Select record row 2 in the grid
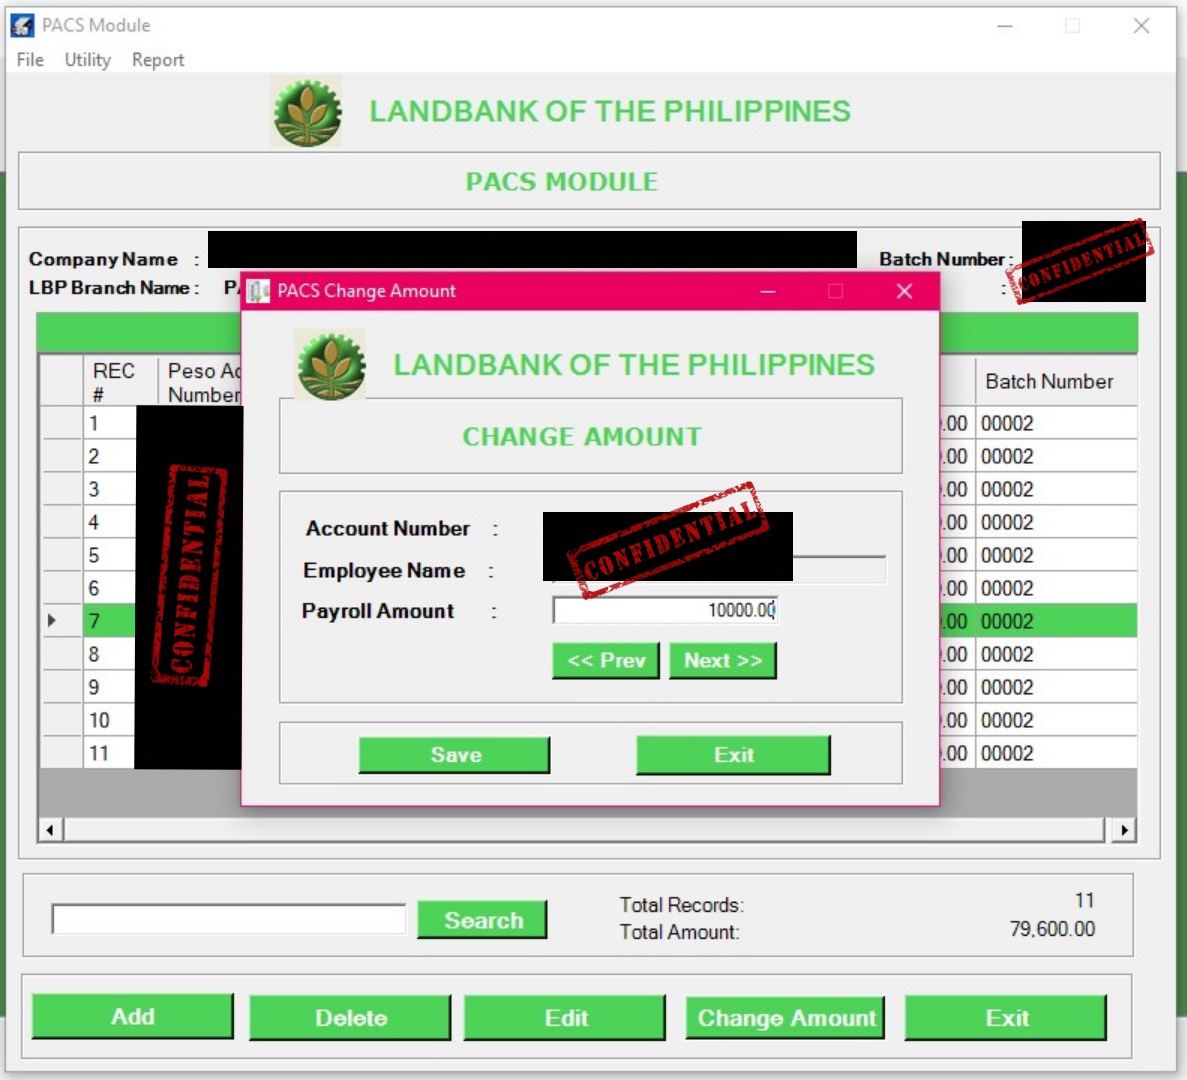 [x=589, y=456]
